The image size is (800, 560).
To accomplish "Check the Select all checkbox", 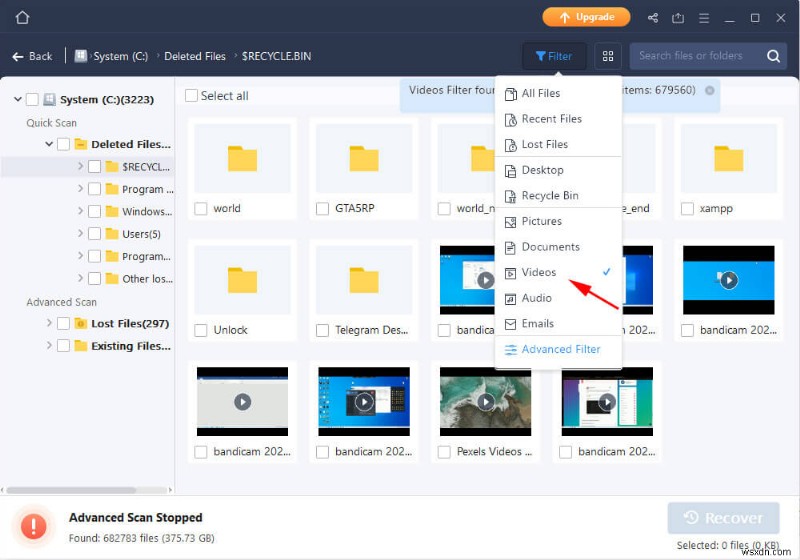I will (x=191, y=95).
